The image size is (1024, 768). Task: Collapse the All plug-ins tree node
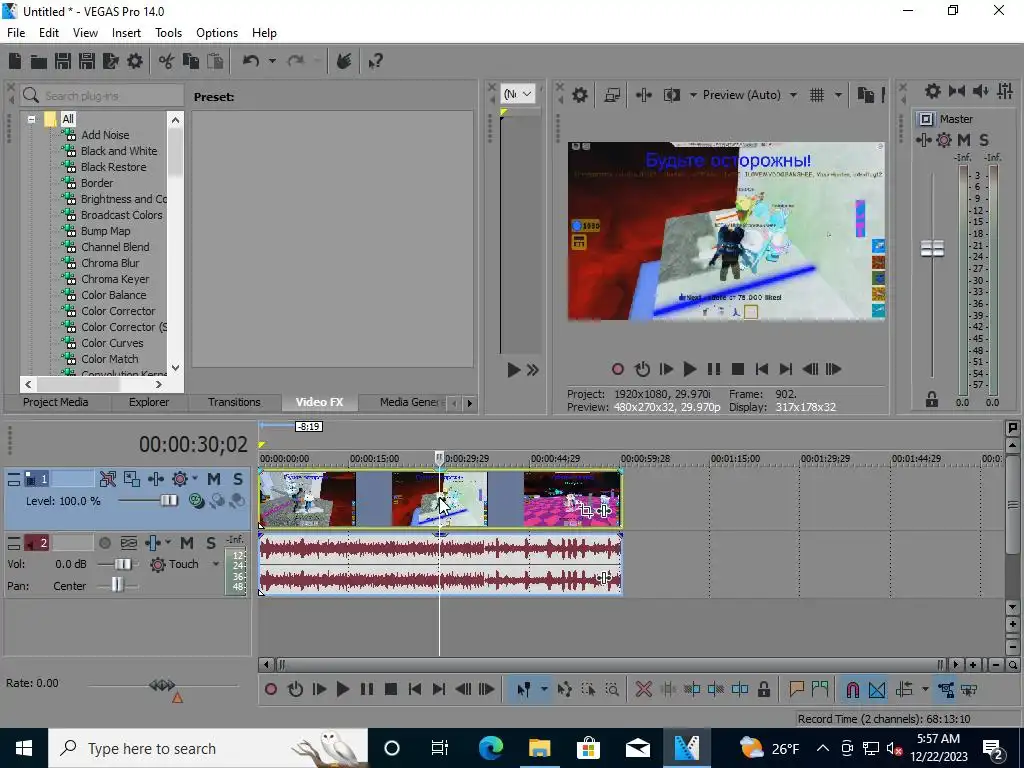31,120
